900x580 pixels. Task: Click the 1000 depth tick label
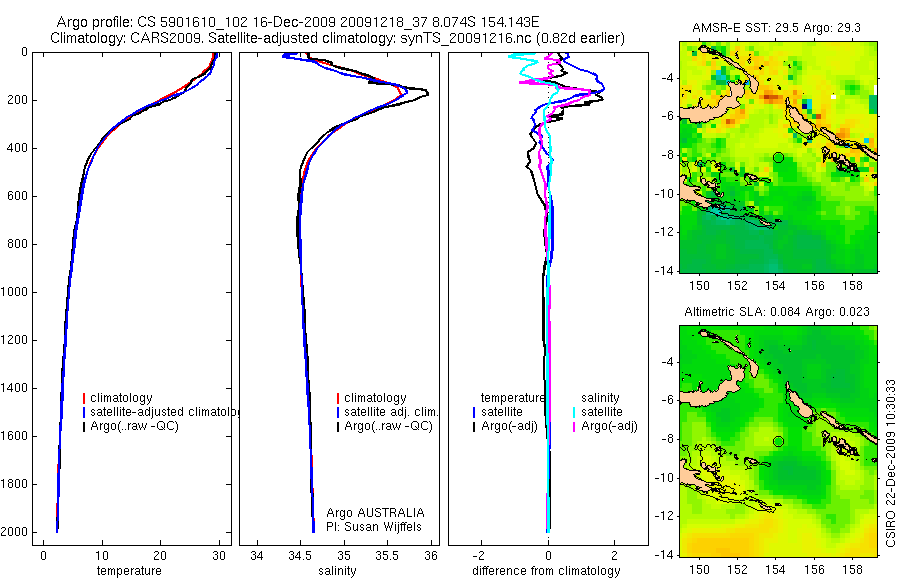13,292
